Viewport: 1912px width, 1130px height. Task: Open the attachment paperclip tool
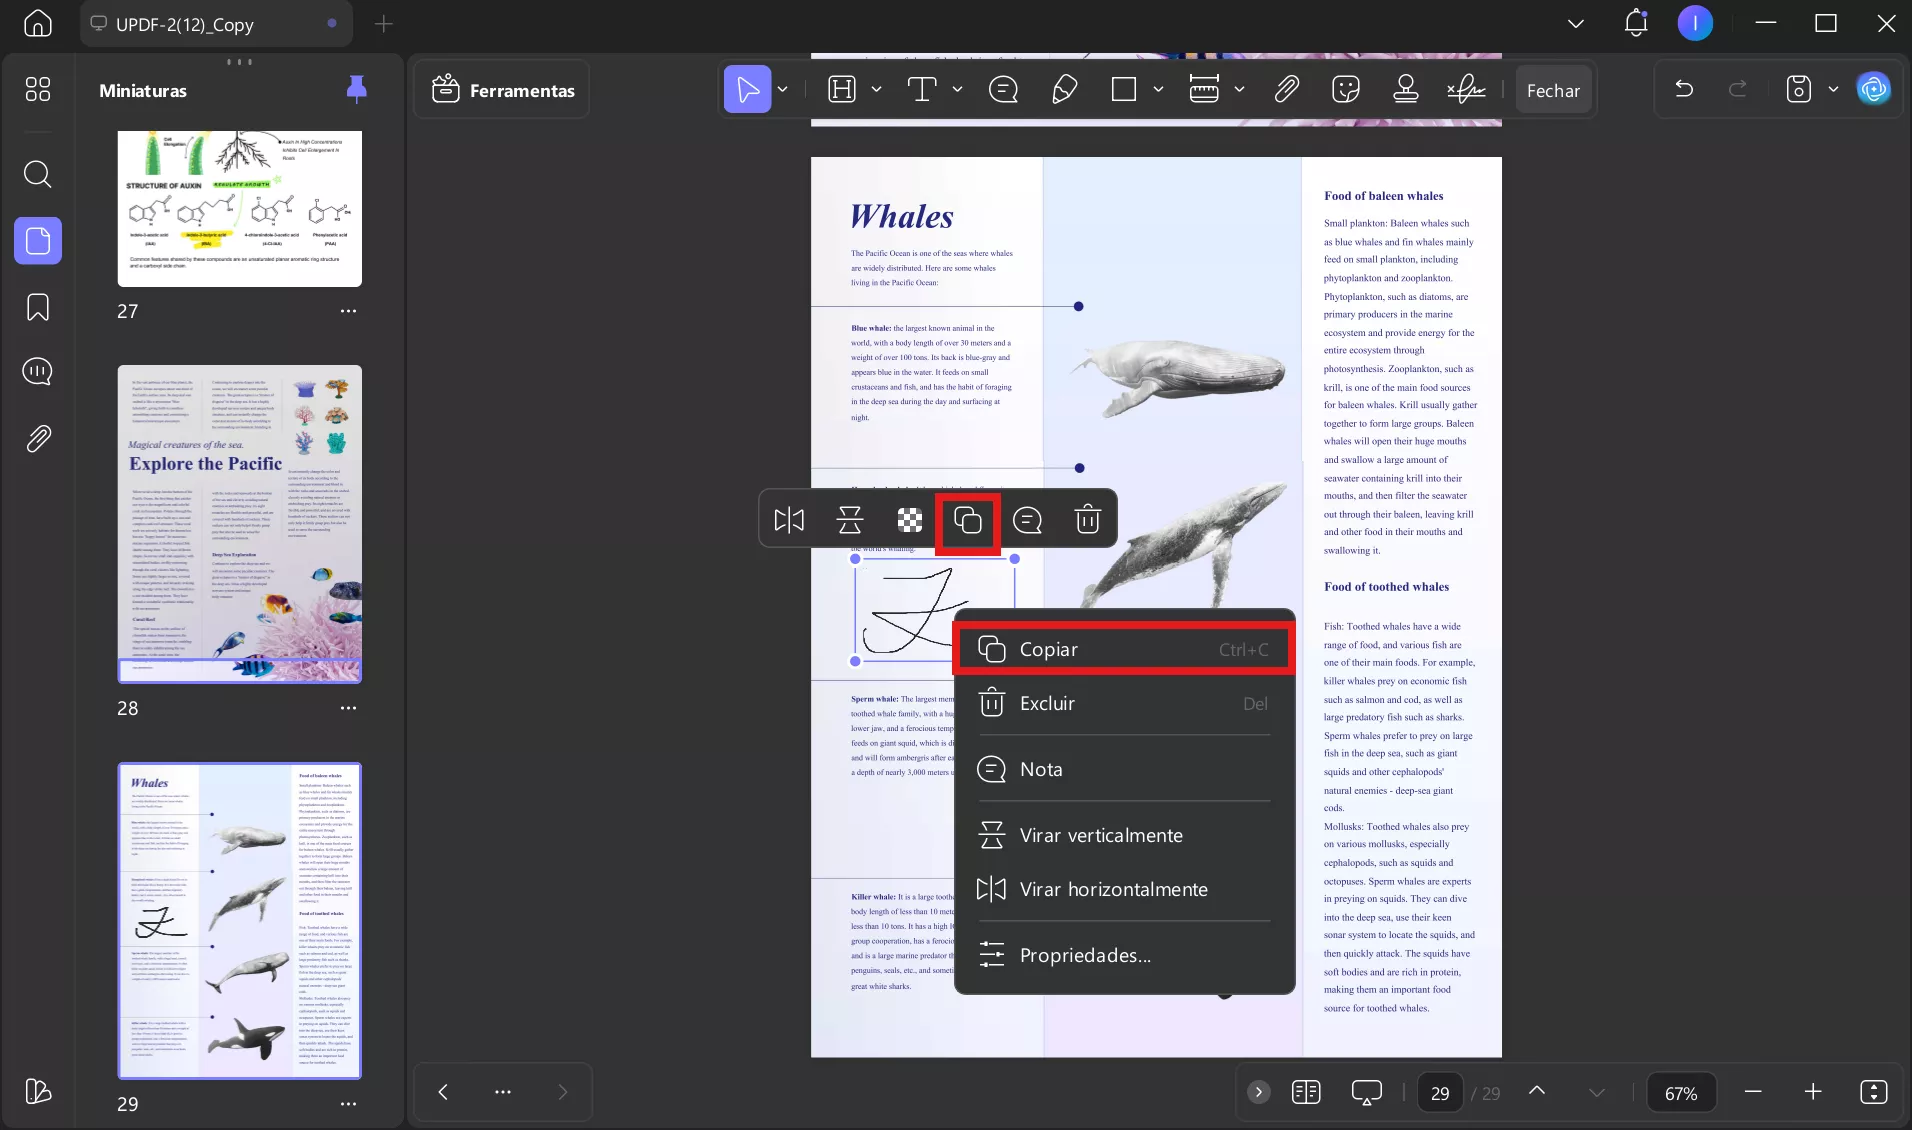coord(1287,89)
